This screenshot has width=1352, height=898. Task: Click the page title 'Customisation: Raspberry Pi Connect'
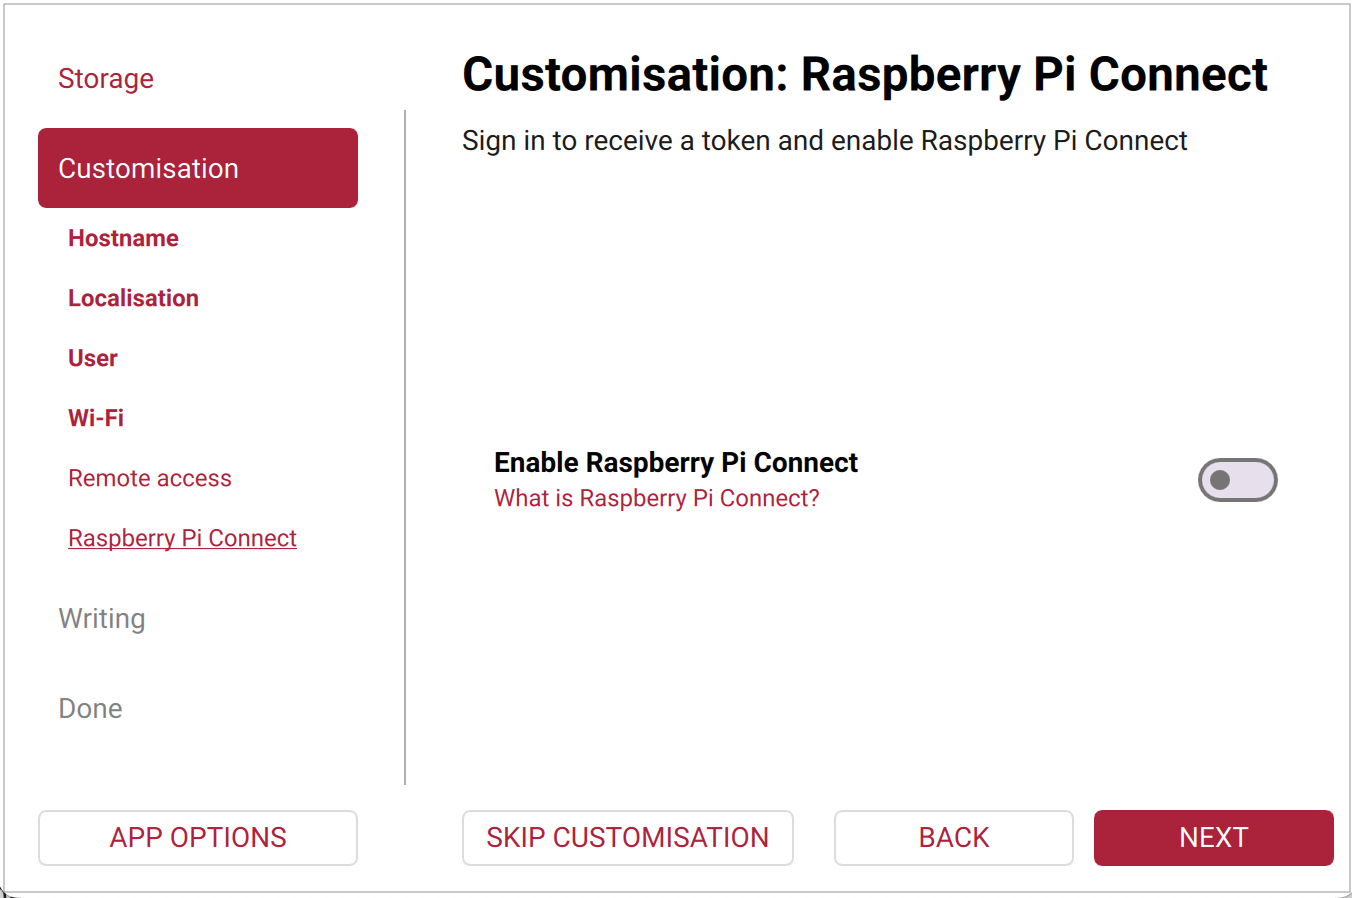click(864, 73)
